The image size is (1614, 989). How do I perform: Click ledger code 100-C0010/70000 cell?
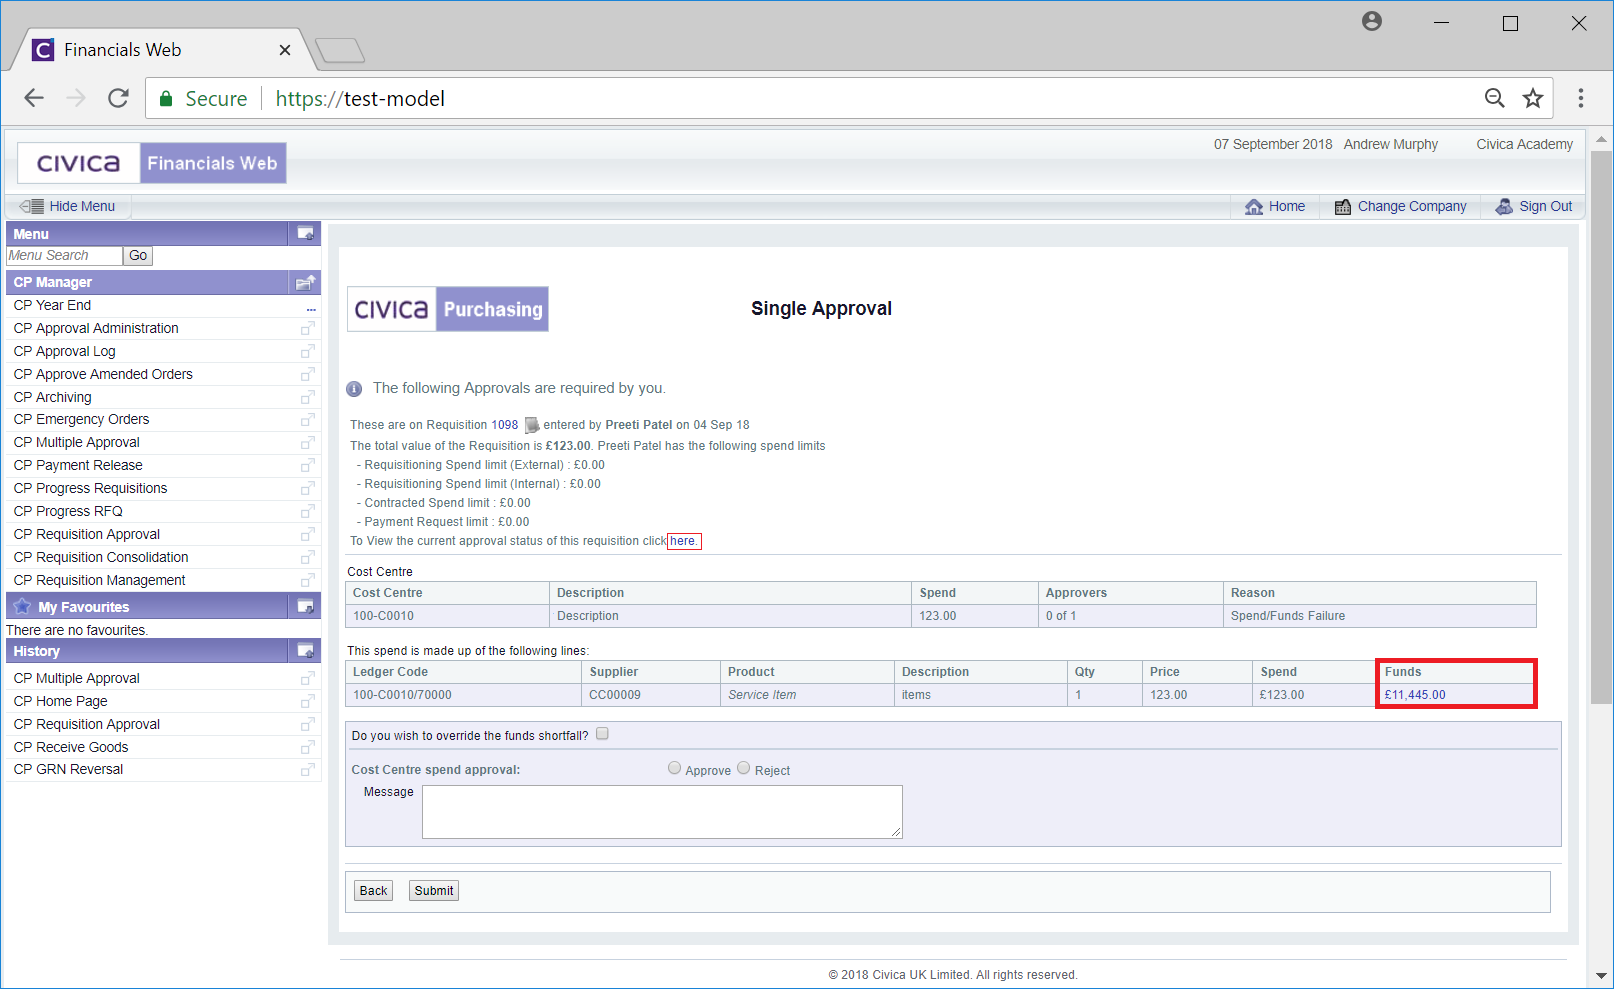coord(463,695)
